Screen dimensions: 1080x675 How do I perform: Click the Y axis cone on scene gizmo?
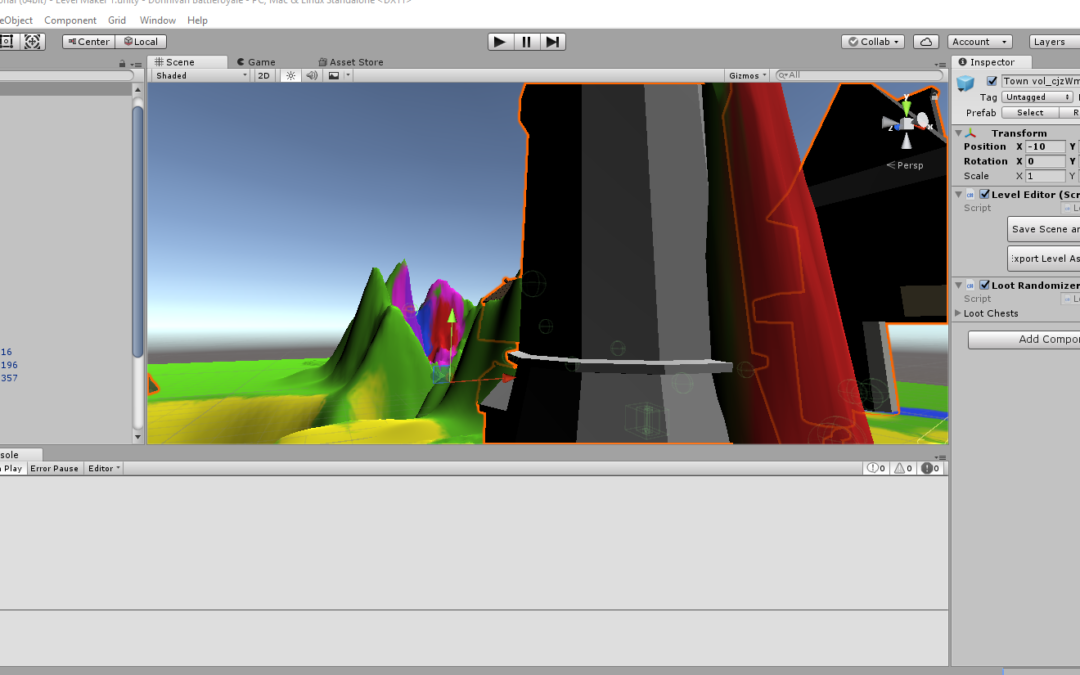click(906, 106)
